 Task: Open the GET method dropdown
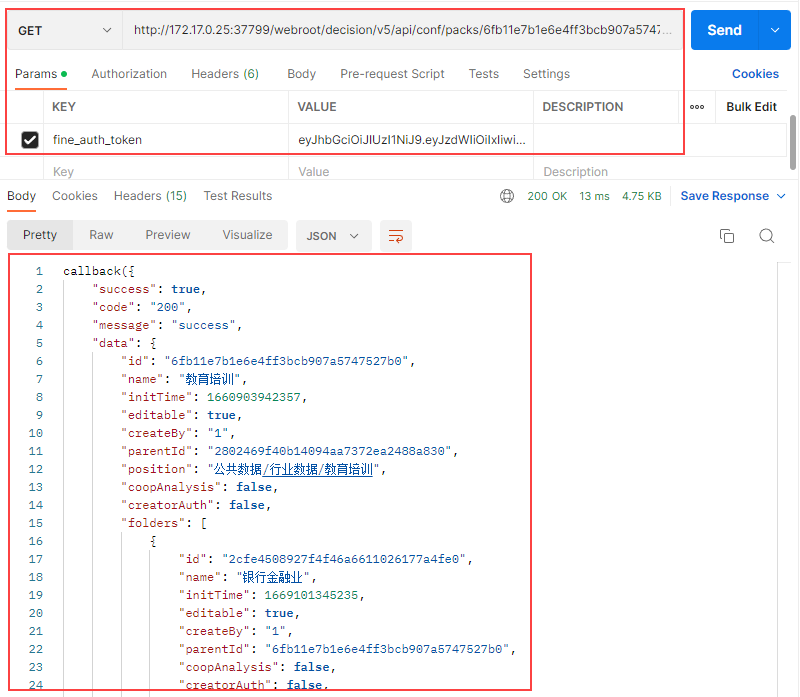coord(65,31)
